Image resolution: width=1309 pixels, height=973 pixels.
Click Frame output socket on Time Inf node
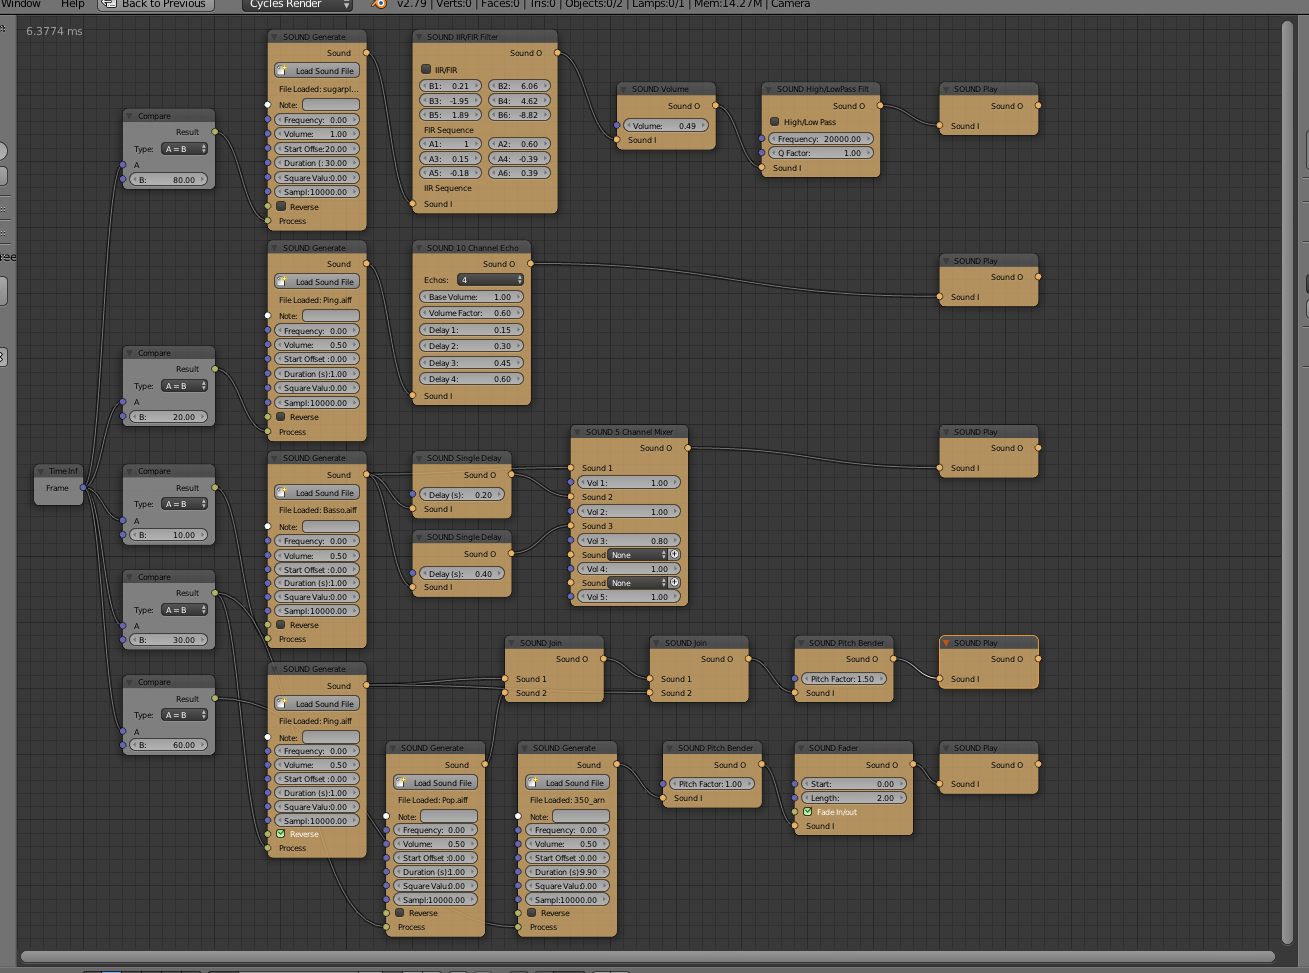(83, 488)
